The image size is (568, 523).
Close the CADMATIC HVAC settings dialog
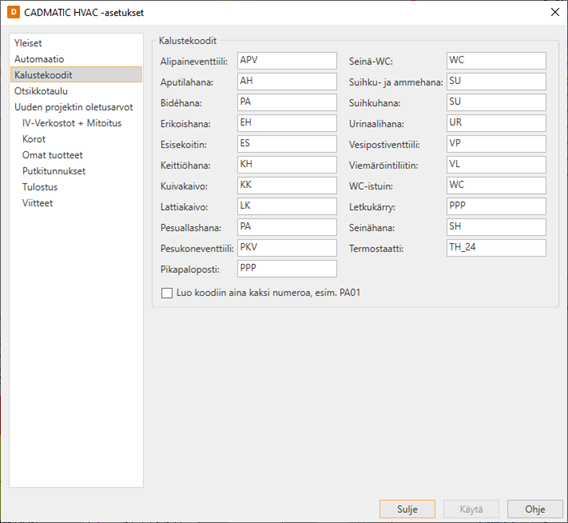[555, 12]
